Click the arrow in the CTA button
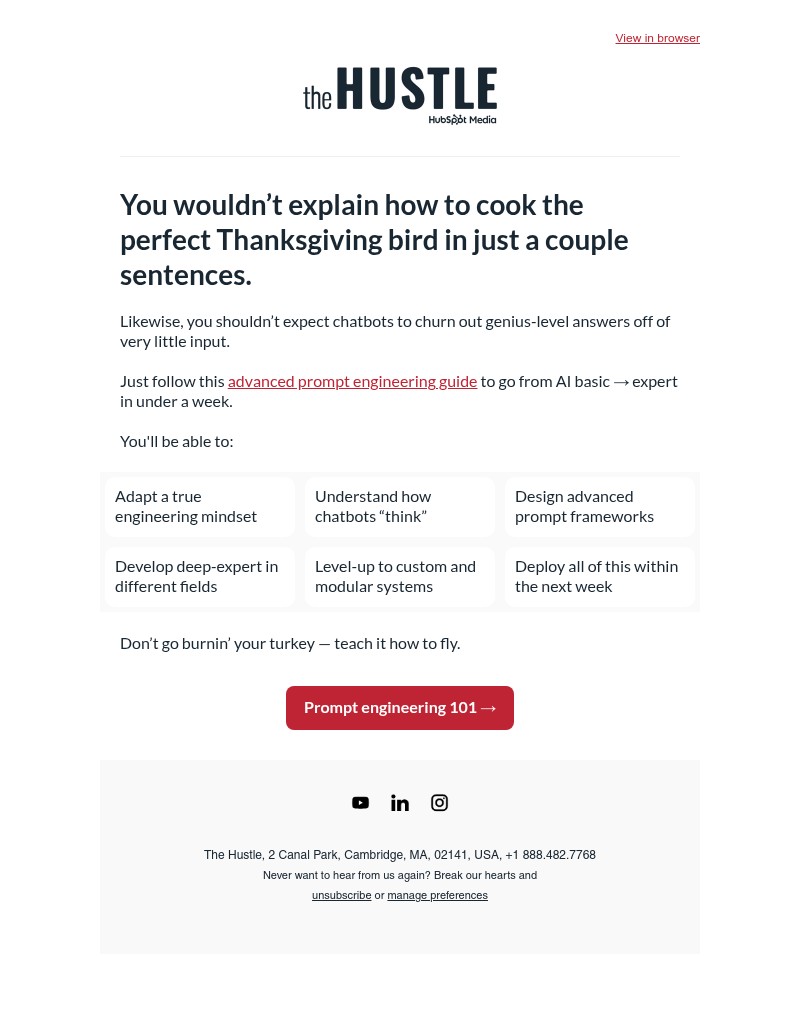Image resolution: width=800 pixels, height=1024 pixels. [488, 707]
